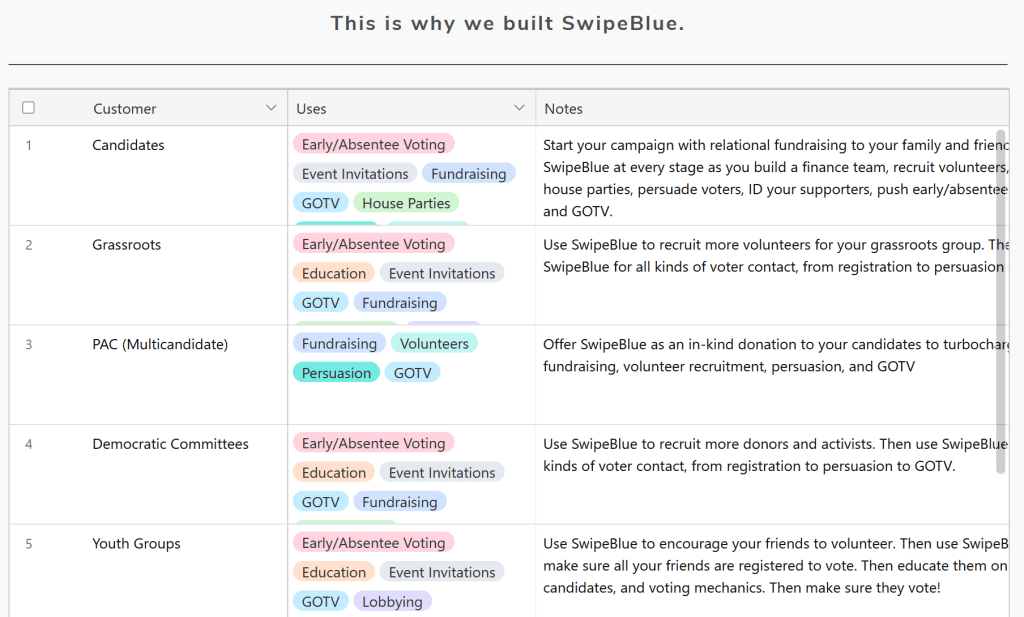The height and width of the screenshot is (617, 1024).
Task: Click the Notes column header
Action: click(x=773, y=108)
